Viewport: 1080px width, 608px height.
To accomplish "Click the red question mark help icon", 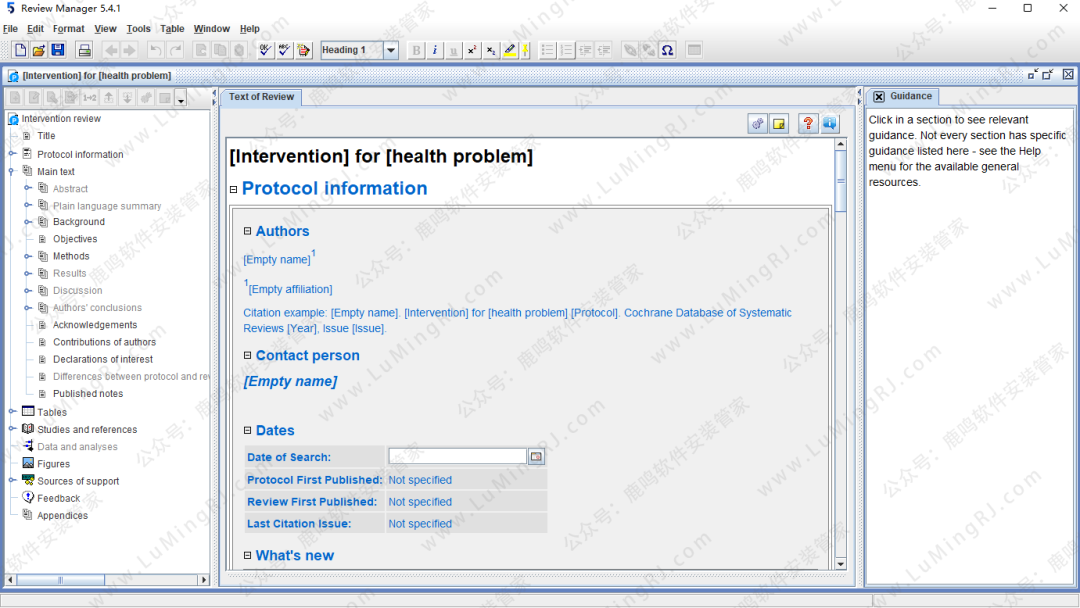I will (807, 123).
